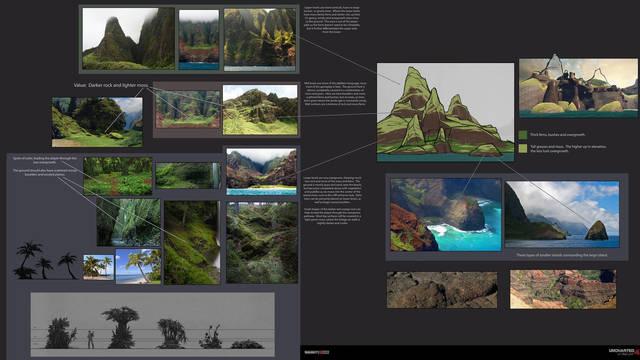Open the hazy green cliff wall reference photo
The image size is (640, 360).
188,109
